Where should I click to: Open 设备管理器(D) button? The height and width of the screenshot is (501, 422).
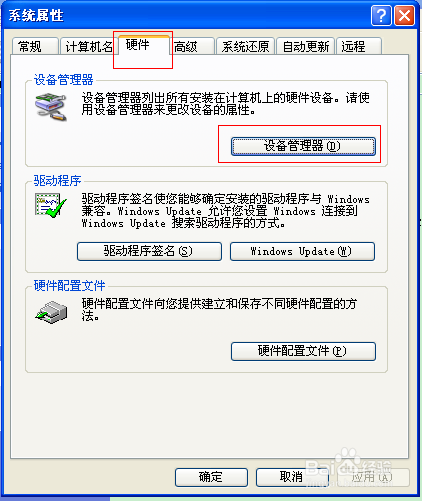tap(303, 146)
